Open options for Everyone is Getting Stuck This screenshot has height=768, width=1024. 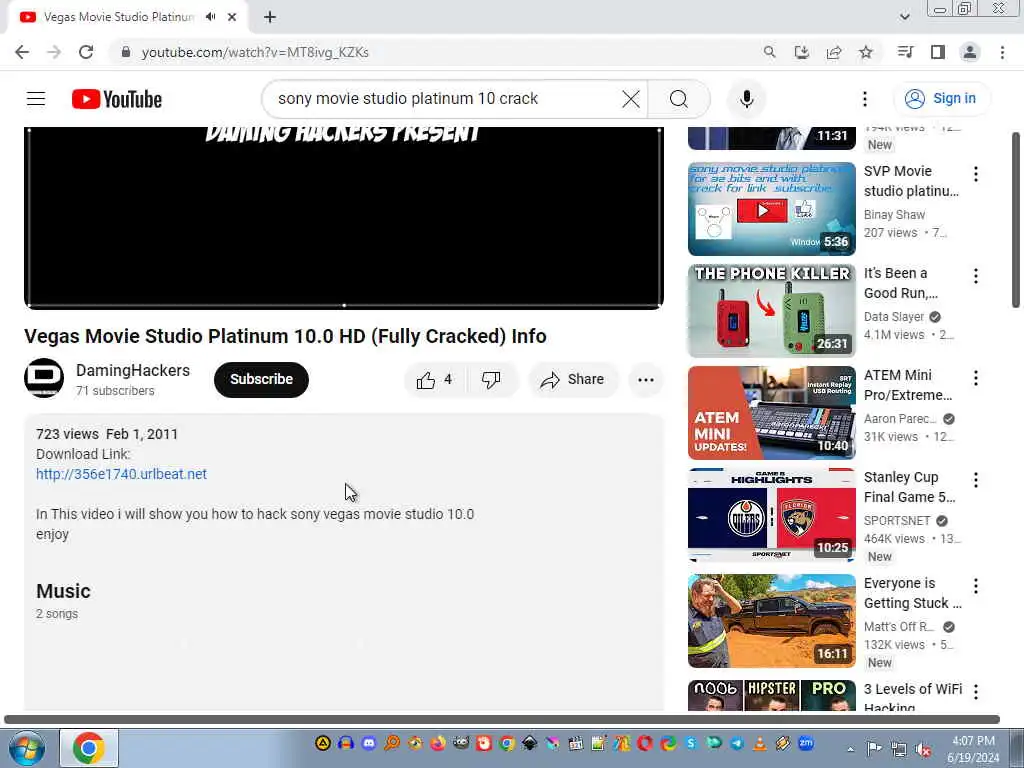pyautogui.click(x=976, y=586)
